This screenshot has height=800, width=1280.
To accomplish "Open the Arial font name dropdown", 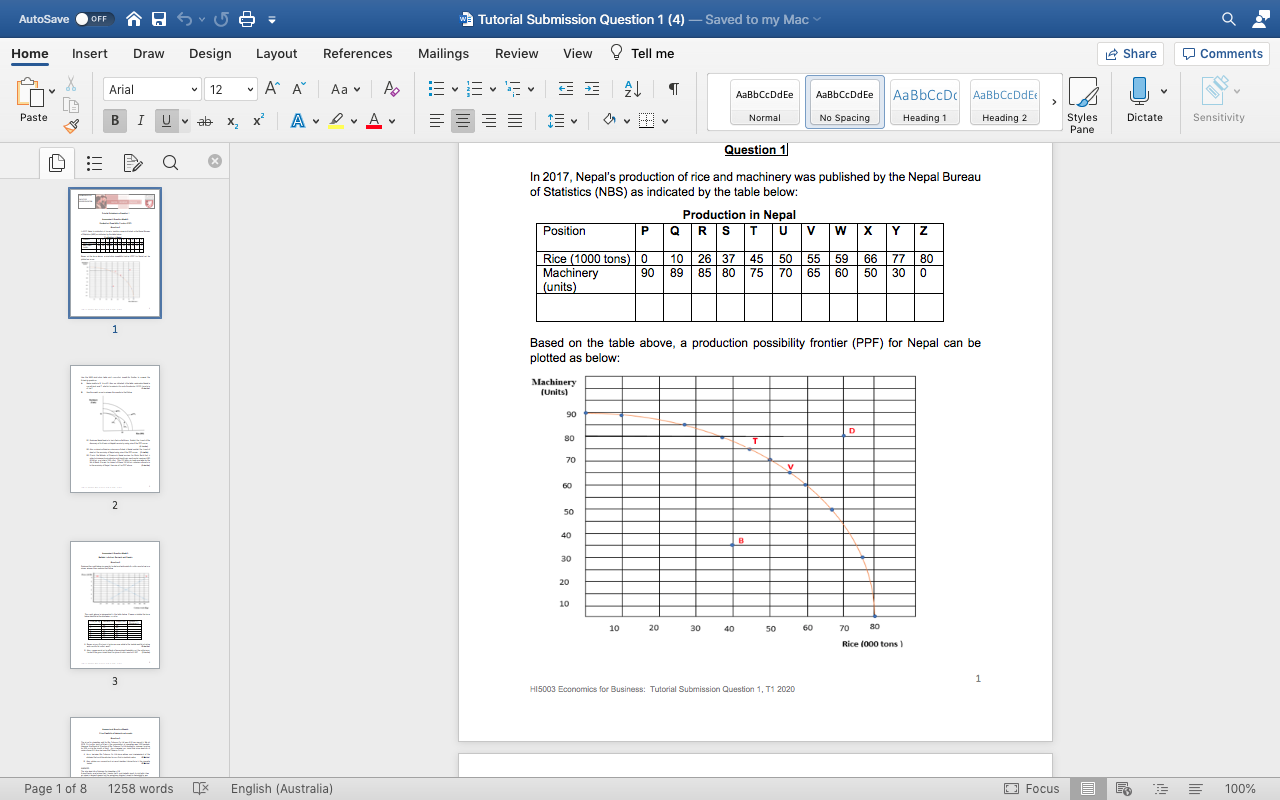I will coord(194,90).
